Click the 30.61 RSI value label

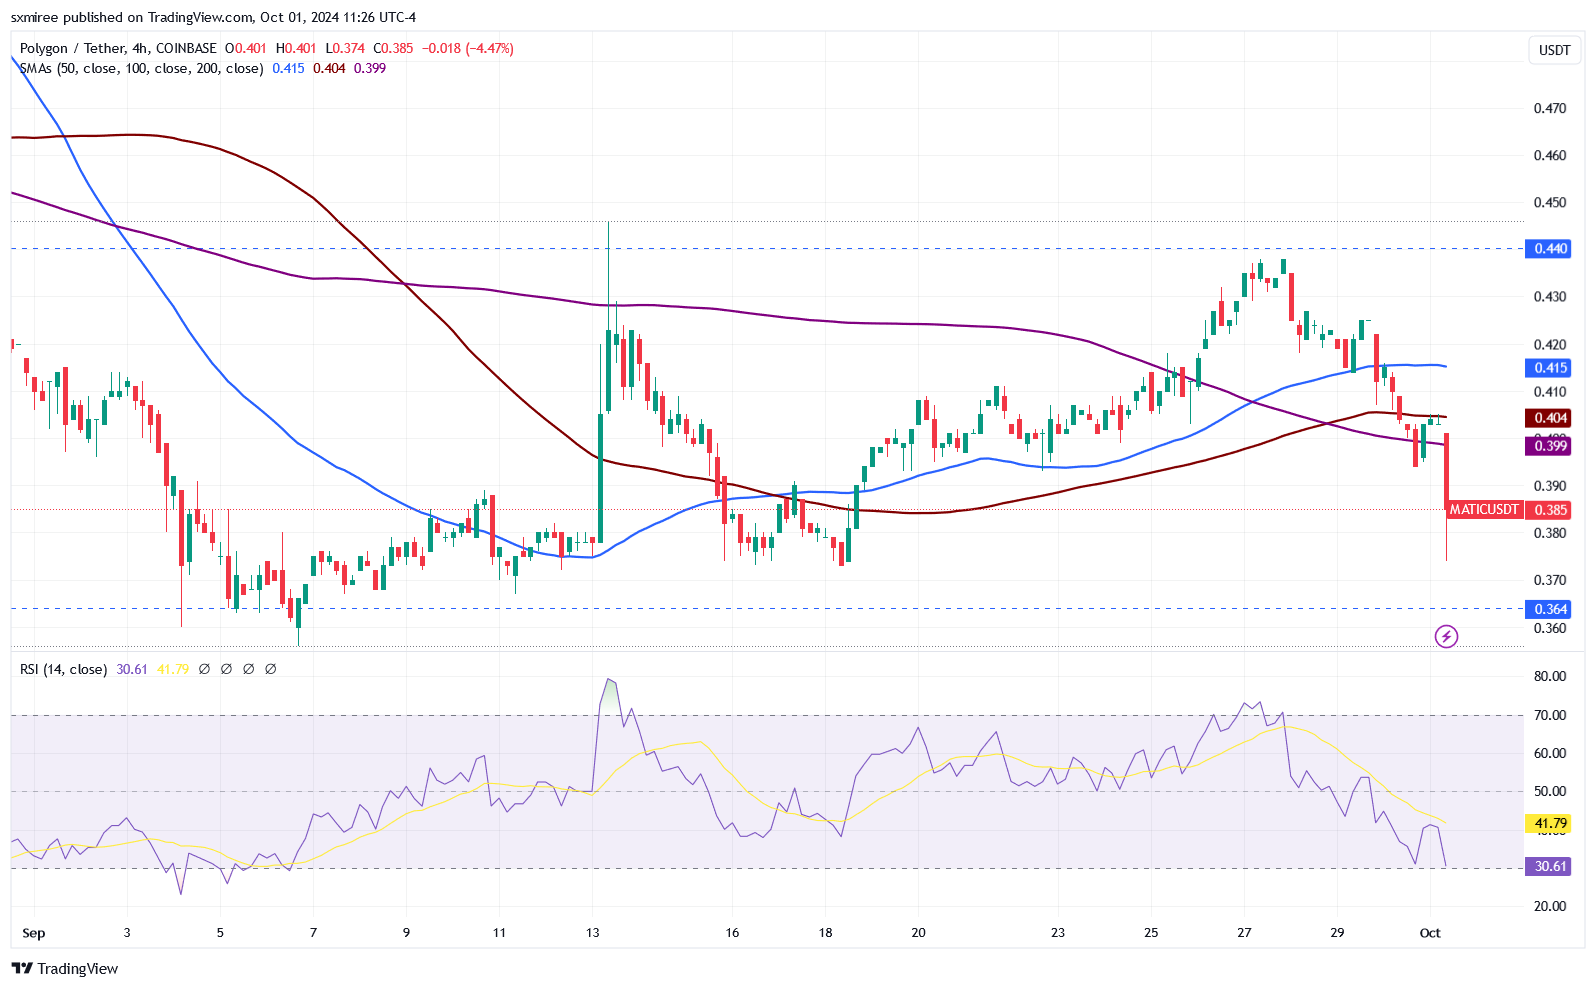tap(1550, 866)
